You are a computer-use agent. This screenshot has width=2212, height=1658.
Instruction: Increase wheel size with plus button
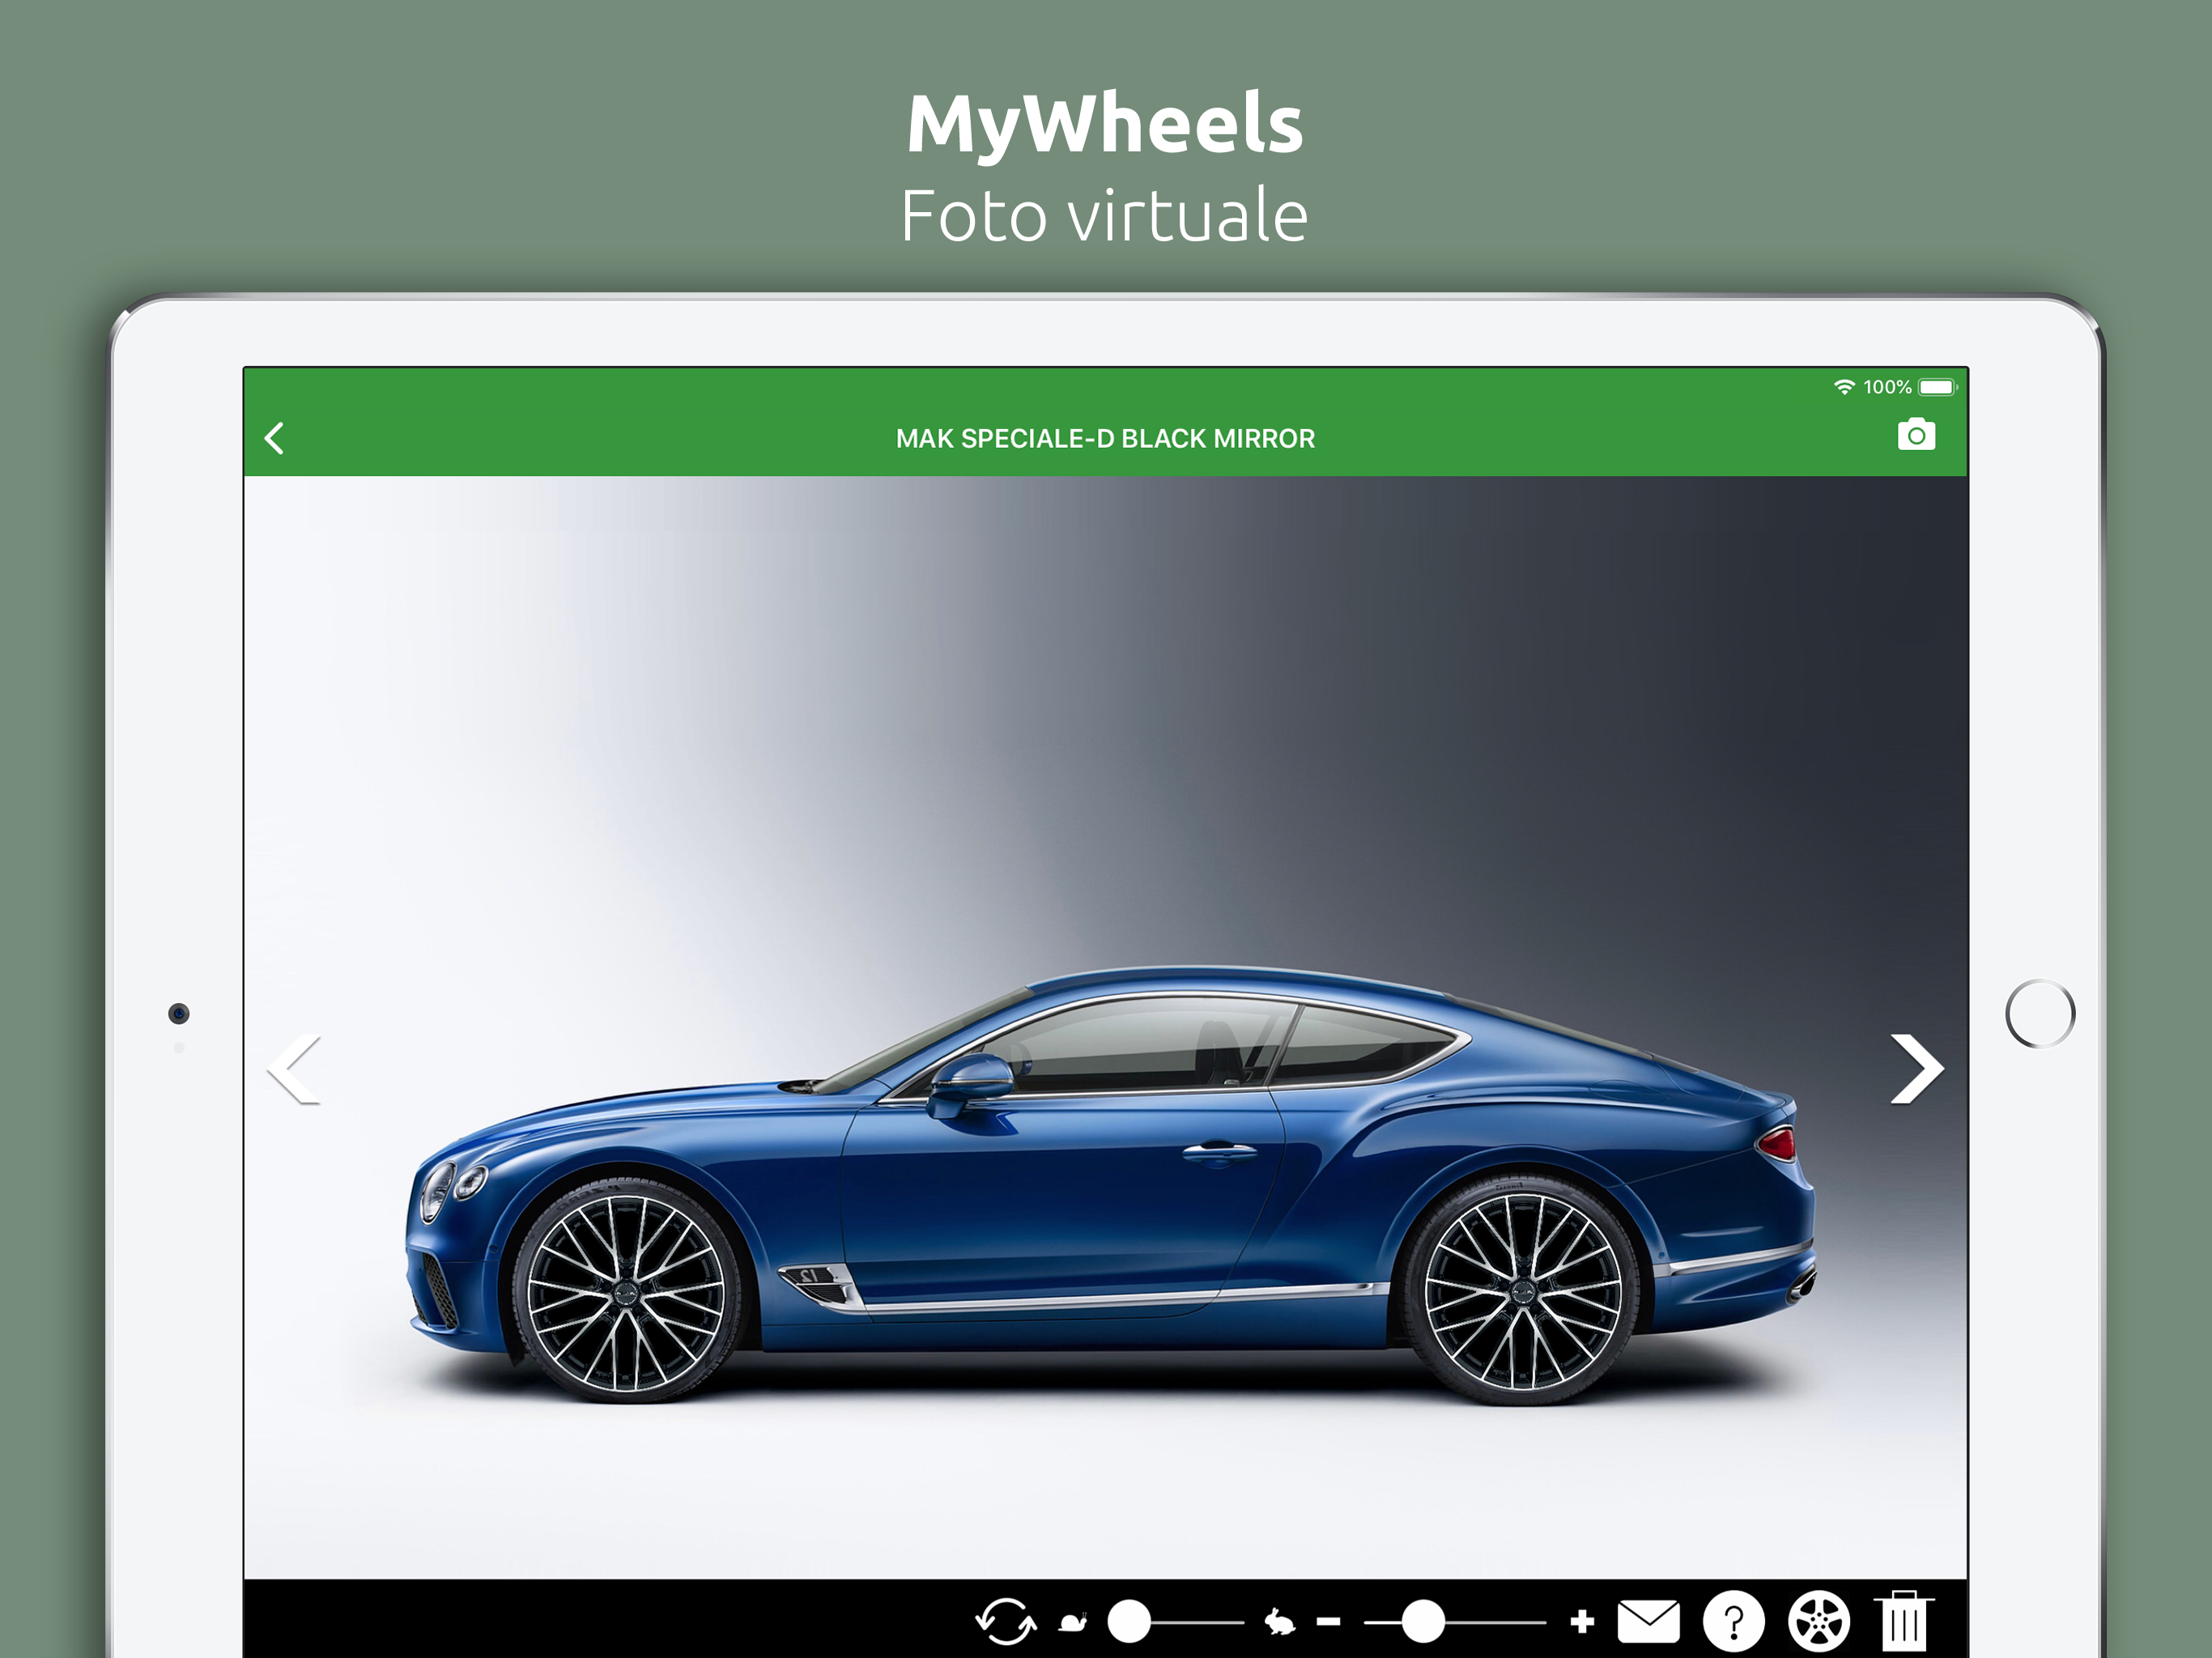click(1582, 1621)
